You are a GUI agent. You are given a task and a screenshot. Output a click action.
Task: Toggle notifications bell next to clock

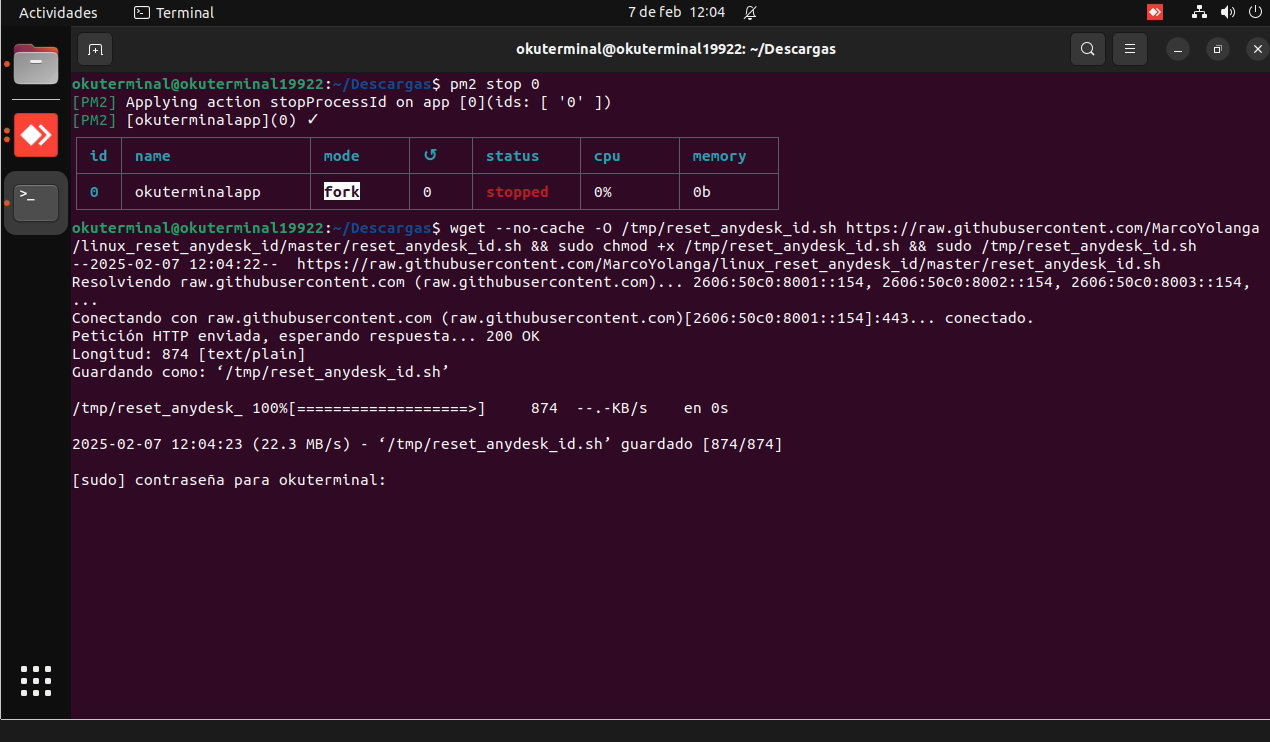click(x=750, y=13)
